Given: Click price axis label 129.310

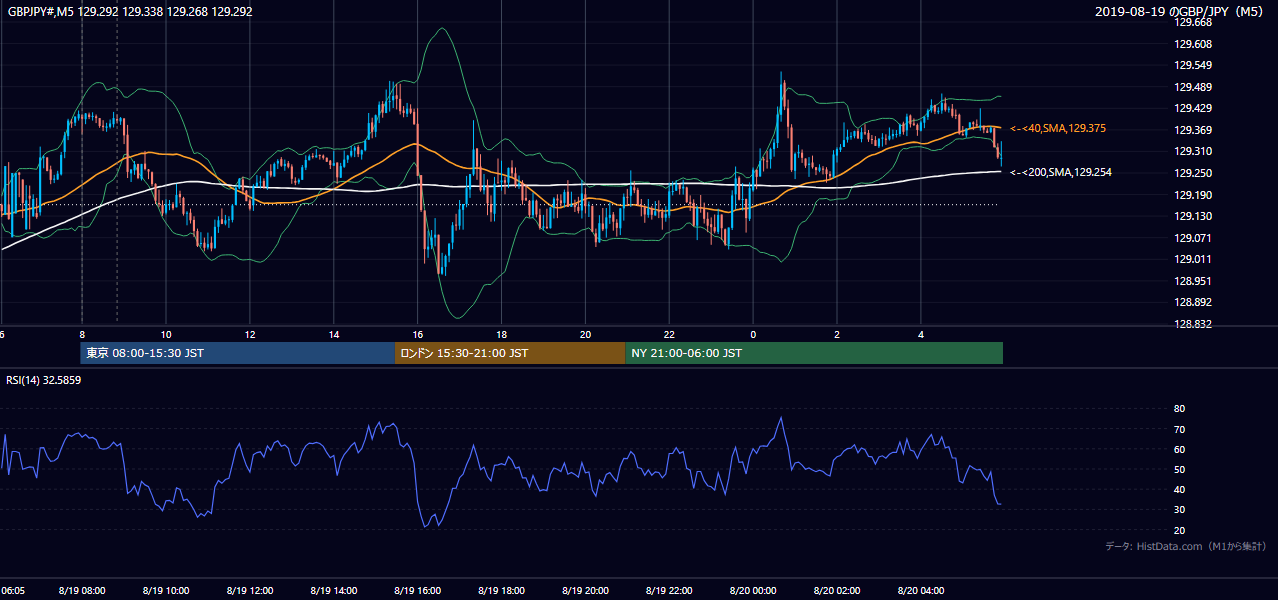Looking at the screenshot, I should click(x=1193, y=151).
